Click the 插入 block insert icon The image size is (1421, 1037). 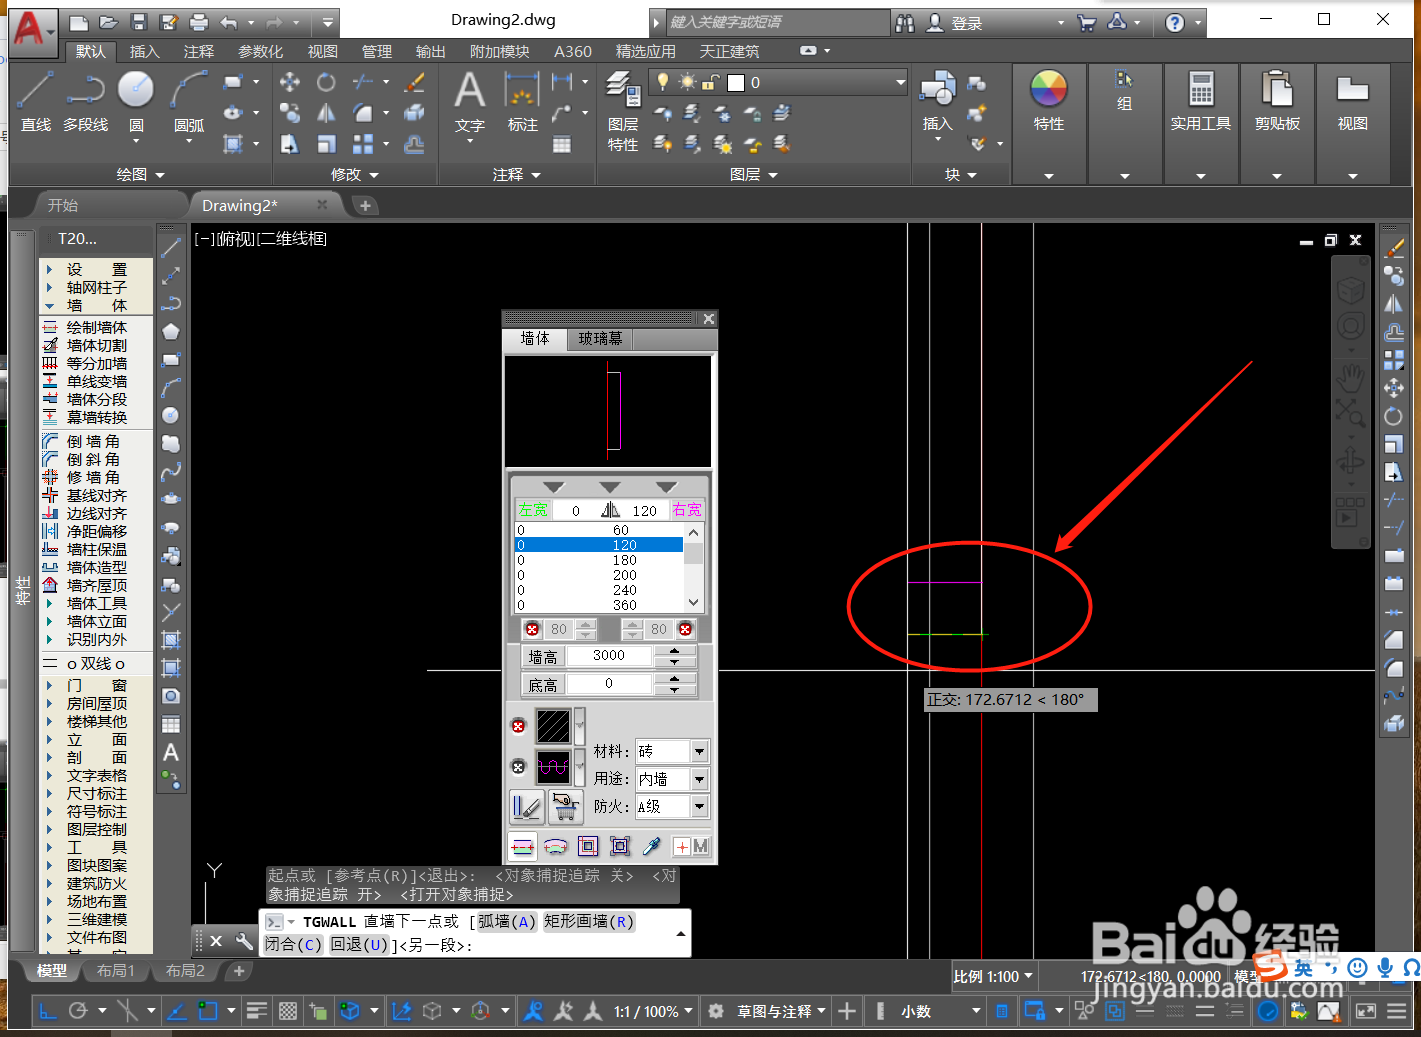(x=937, y=90)
